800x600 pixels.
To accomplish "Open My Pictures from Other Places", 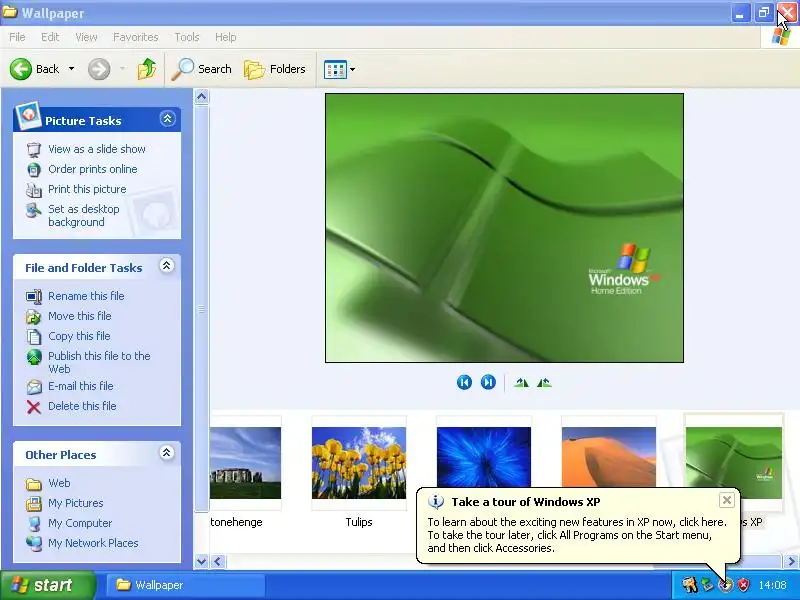I will pos(76,503).
